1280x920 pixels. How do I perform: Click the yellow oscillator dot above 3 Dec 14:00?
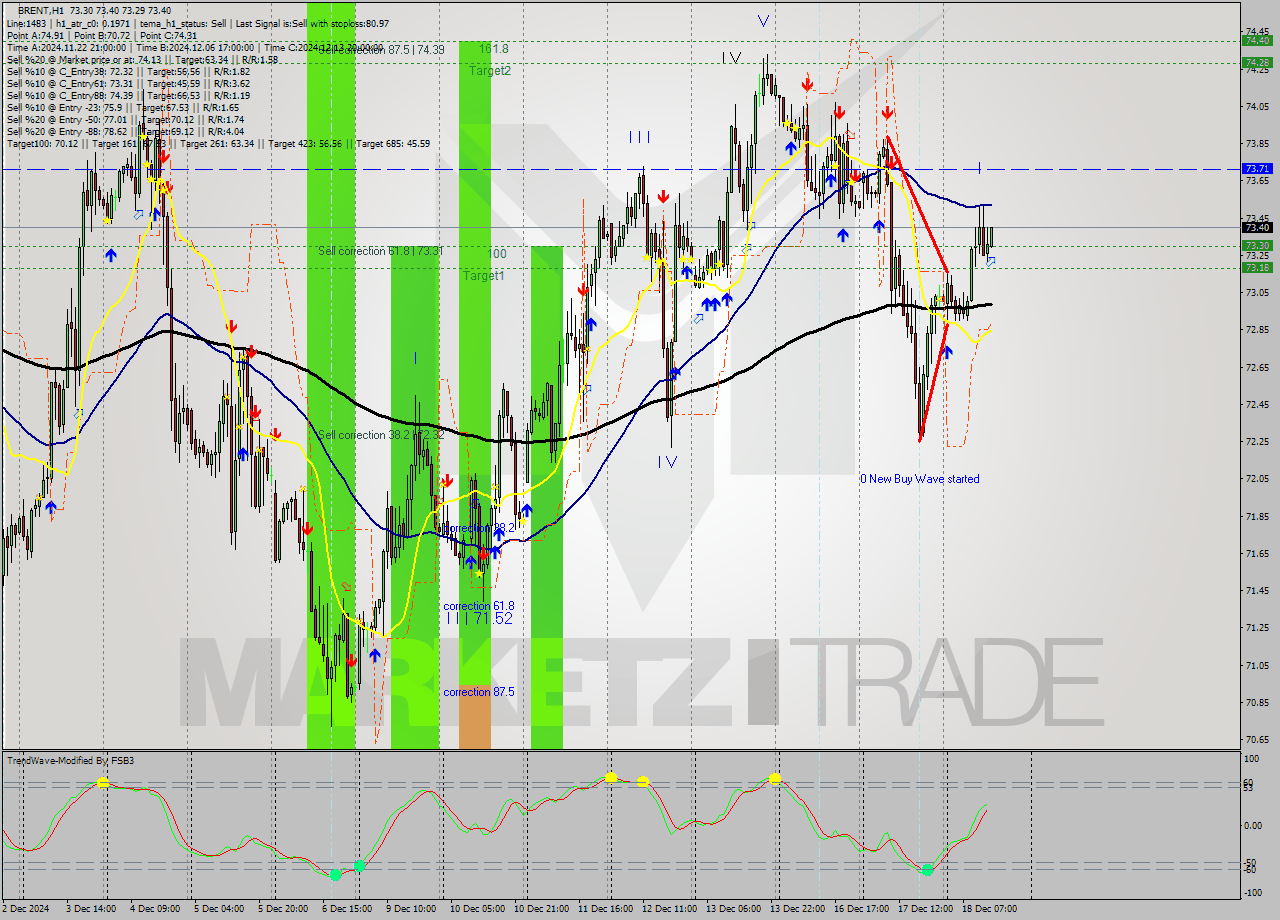pos(102,783)
